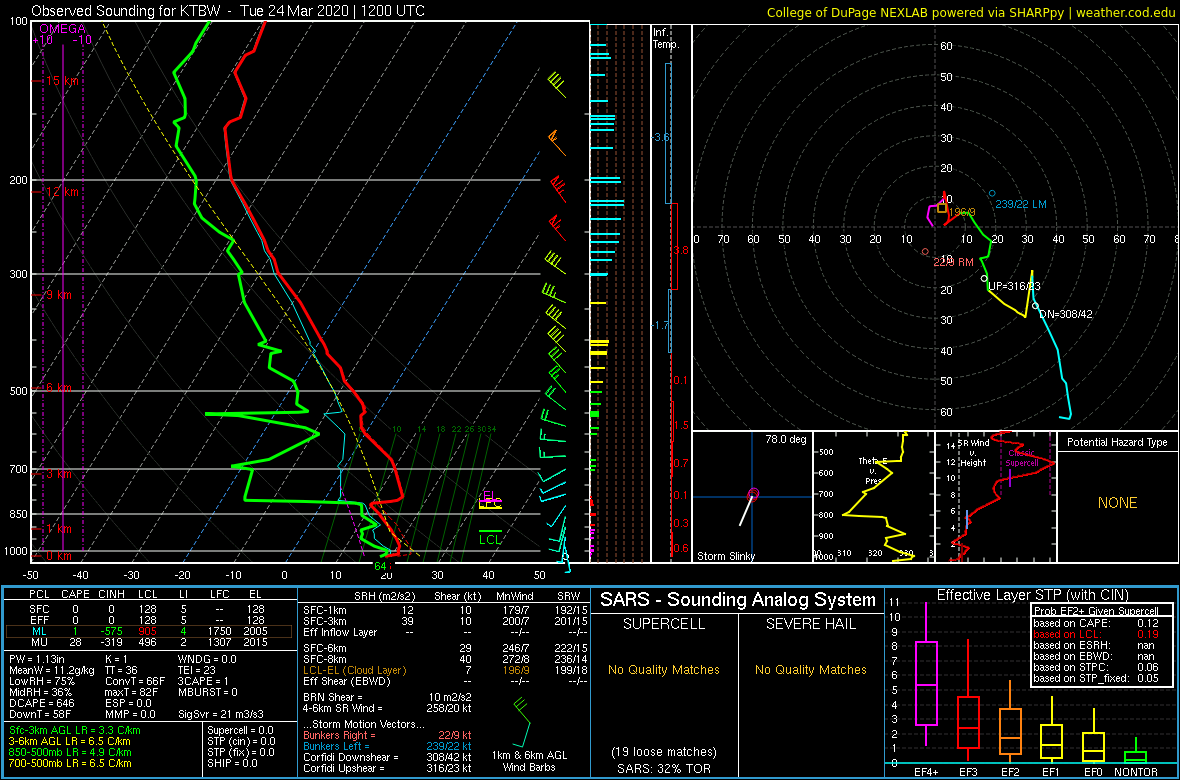Click the Classic Supercell label
Screen dimensions: 1180x780
tap(1023, 459)
